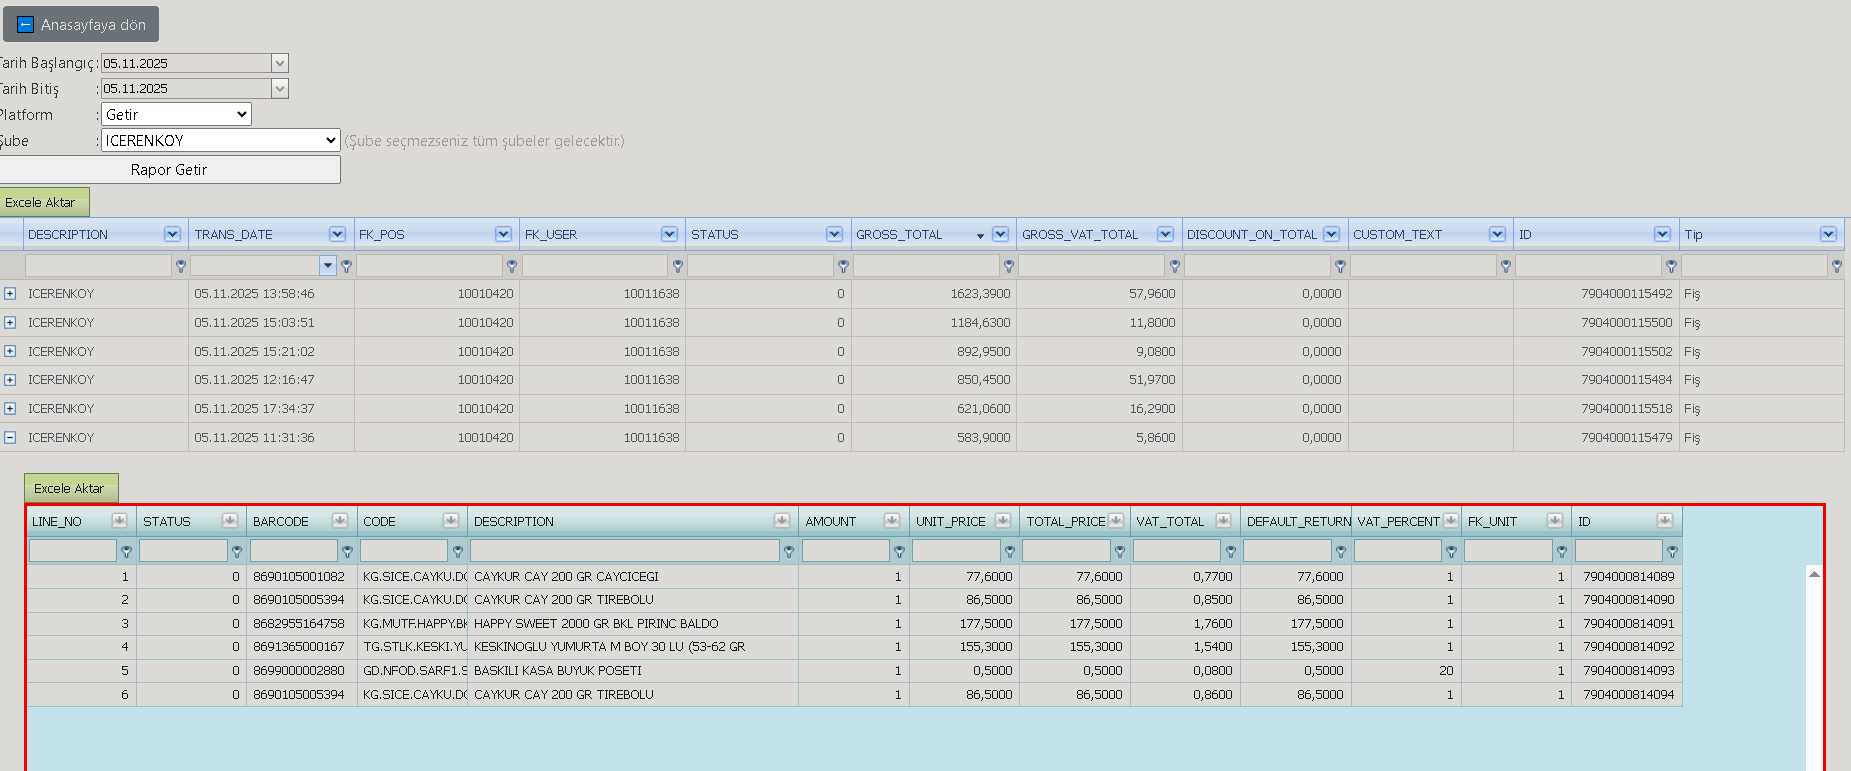Expand the 13:58:46 ICERENKOY row
The height and width of the screenshot is (771, 1851).
(10, 294)
